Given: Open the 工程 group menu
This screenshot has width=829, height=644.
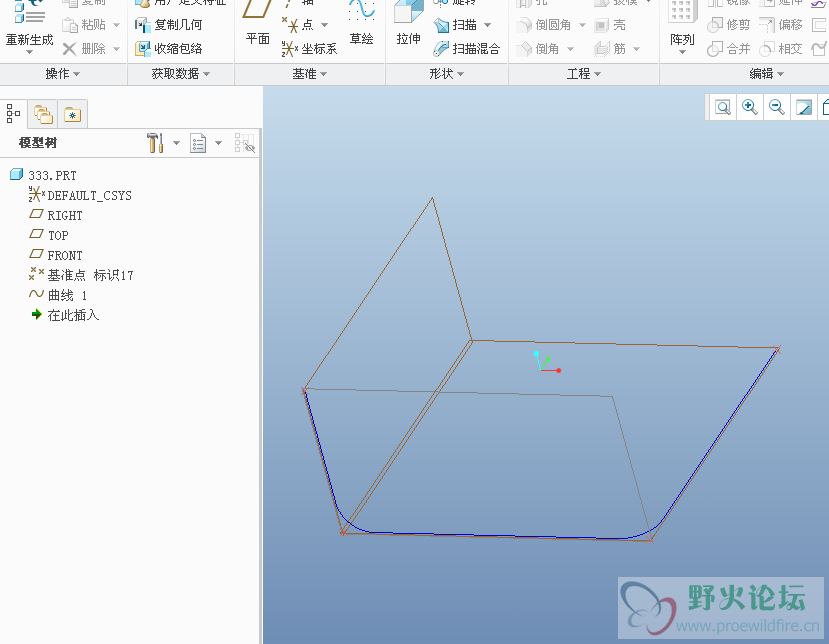Looking at the screenshot, I should tap(584, 73).
